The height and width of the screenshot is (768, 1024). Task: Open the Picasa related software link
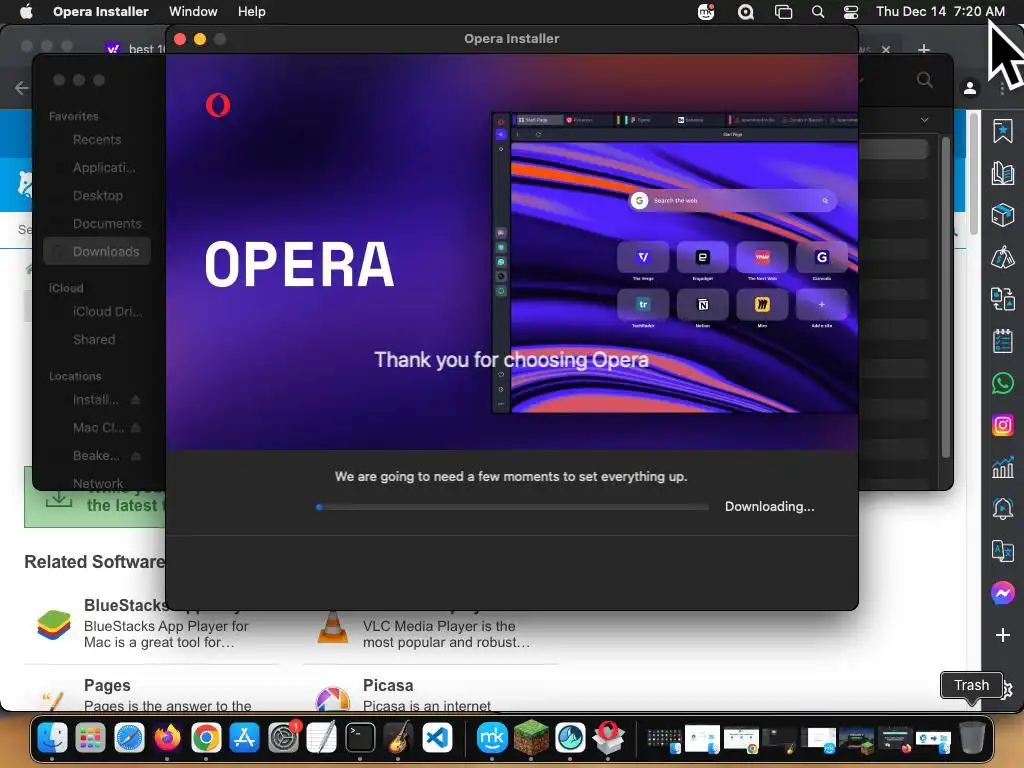coord(388,685)
